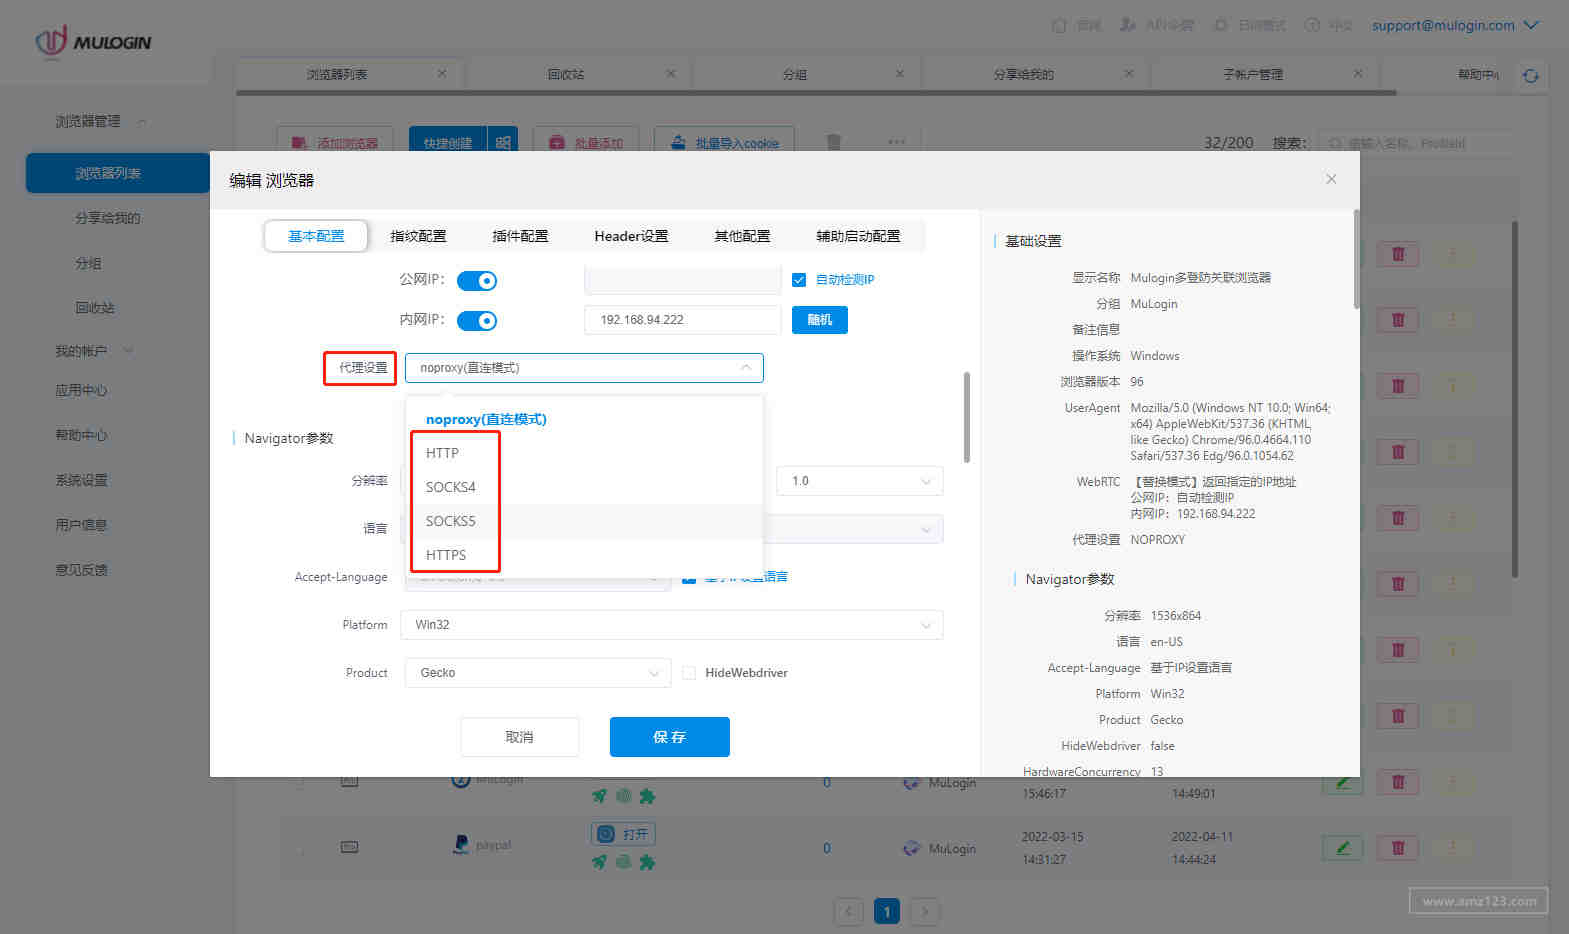Choose HTTPS proxy type
The image size is (1569, 934).
[446, 555]
